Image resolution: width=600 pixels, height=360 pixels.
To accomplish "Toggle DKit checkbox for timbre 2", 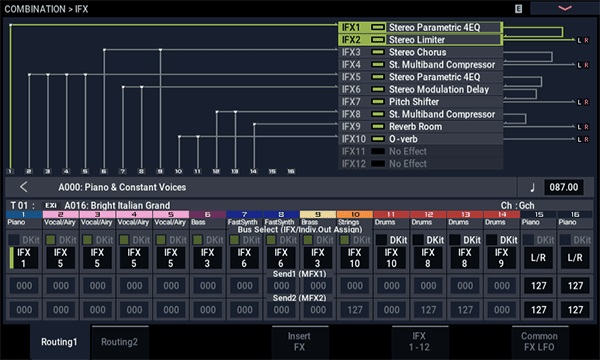I will pyautogui.click(x=51, y=240).
